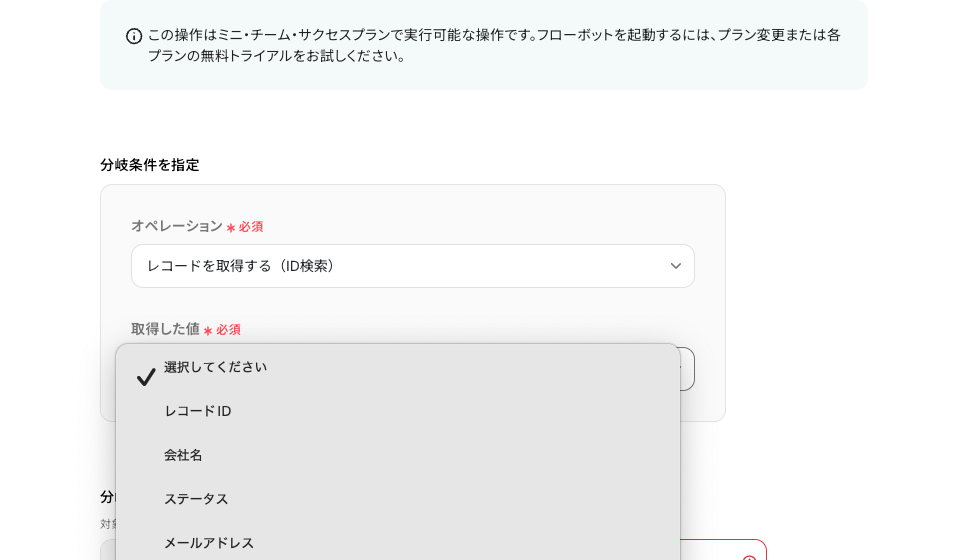Click the checkmark beside 選択してください

146,377
